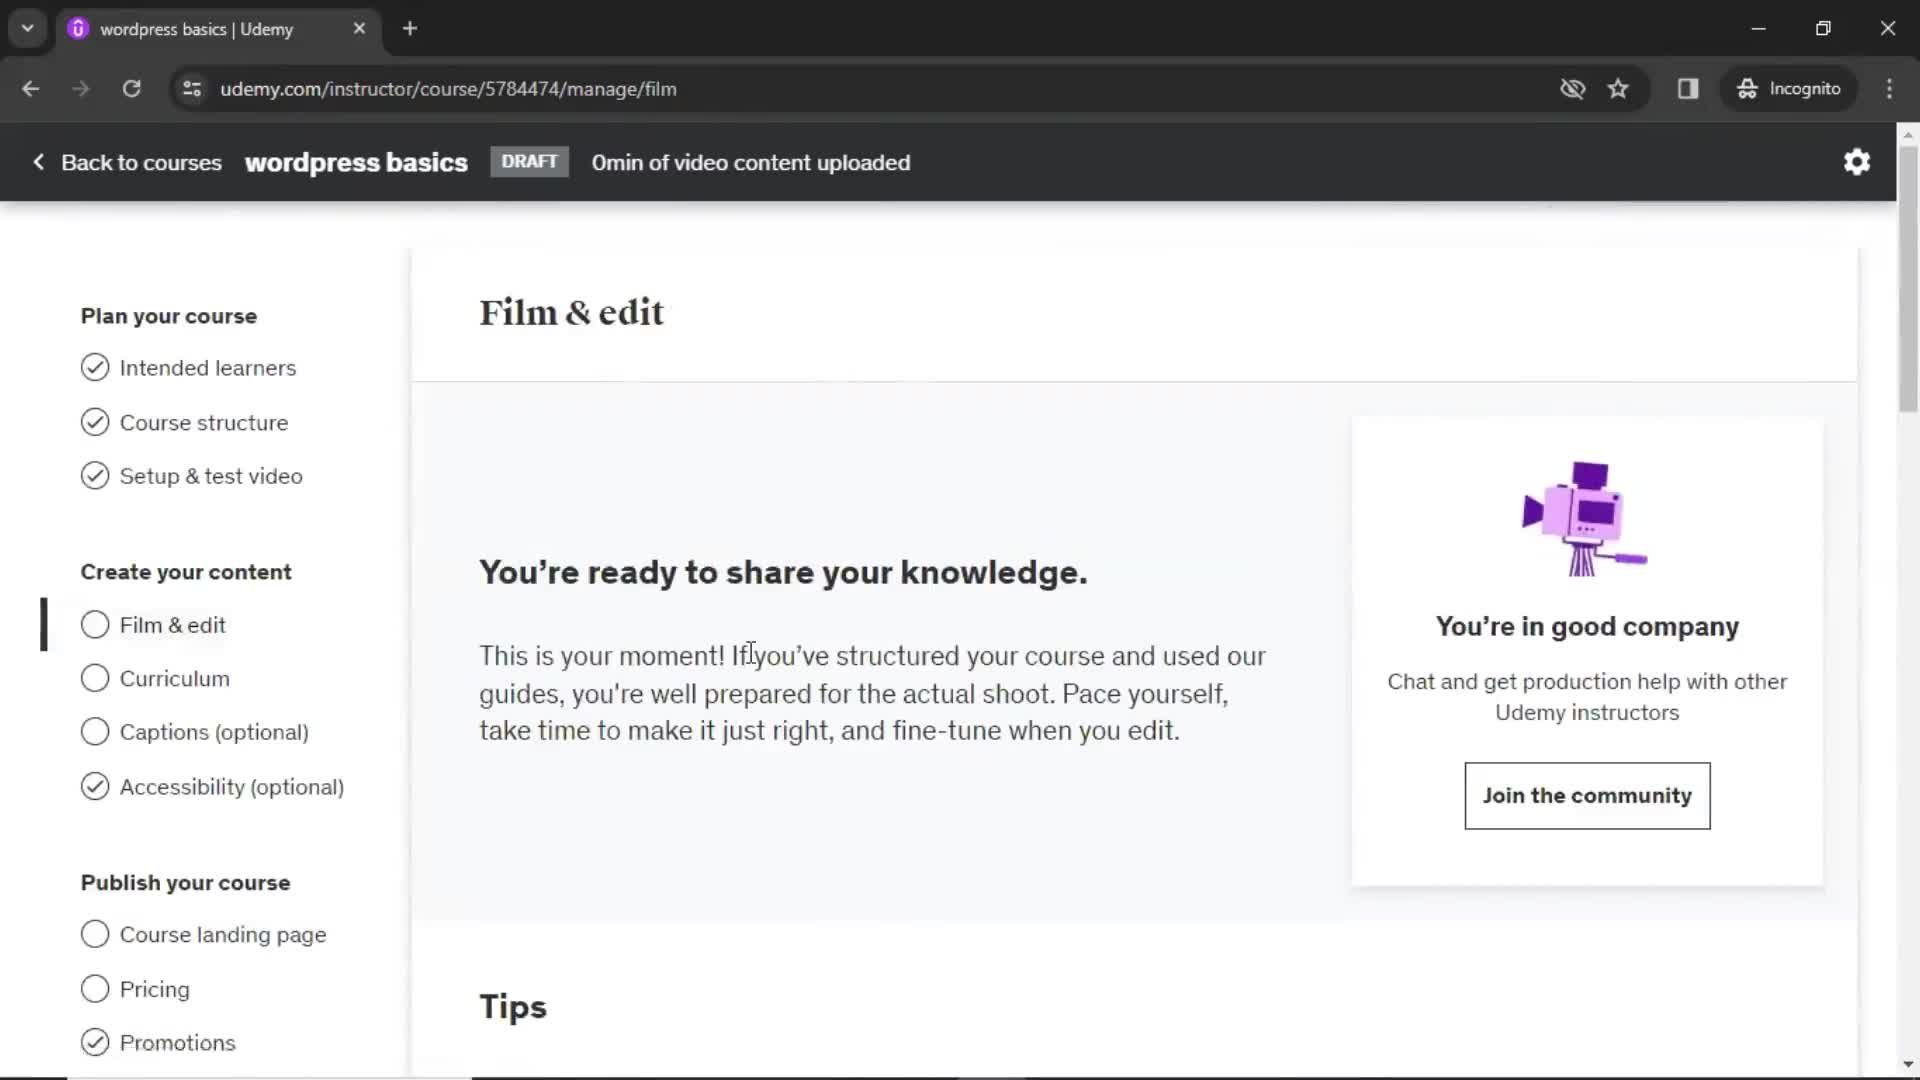This screenshot has width=1920, height=1080.
Task: Click the DRAFT status label
Action: coord(527,161)
